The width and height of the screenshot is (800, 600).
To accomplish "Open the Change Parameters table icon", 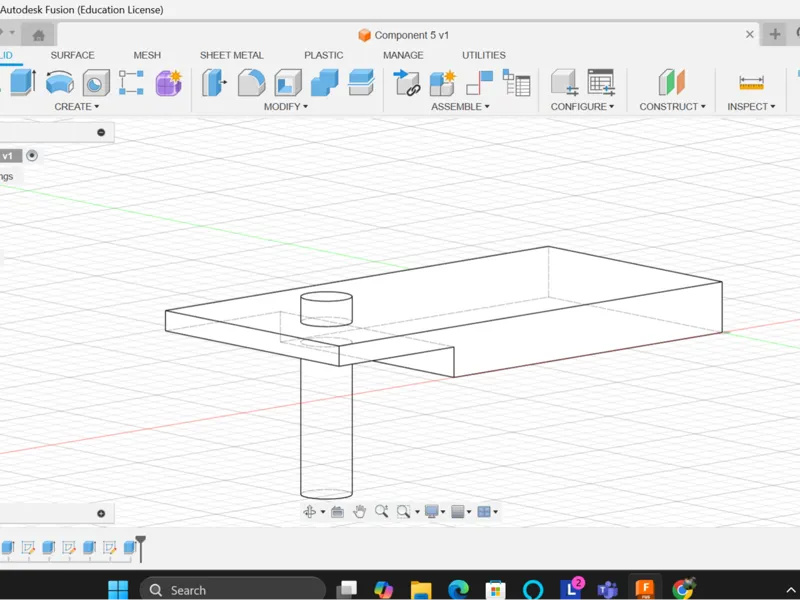I will (601, 82).
